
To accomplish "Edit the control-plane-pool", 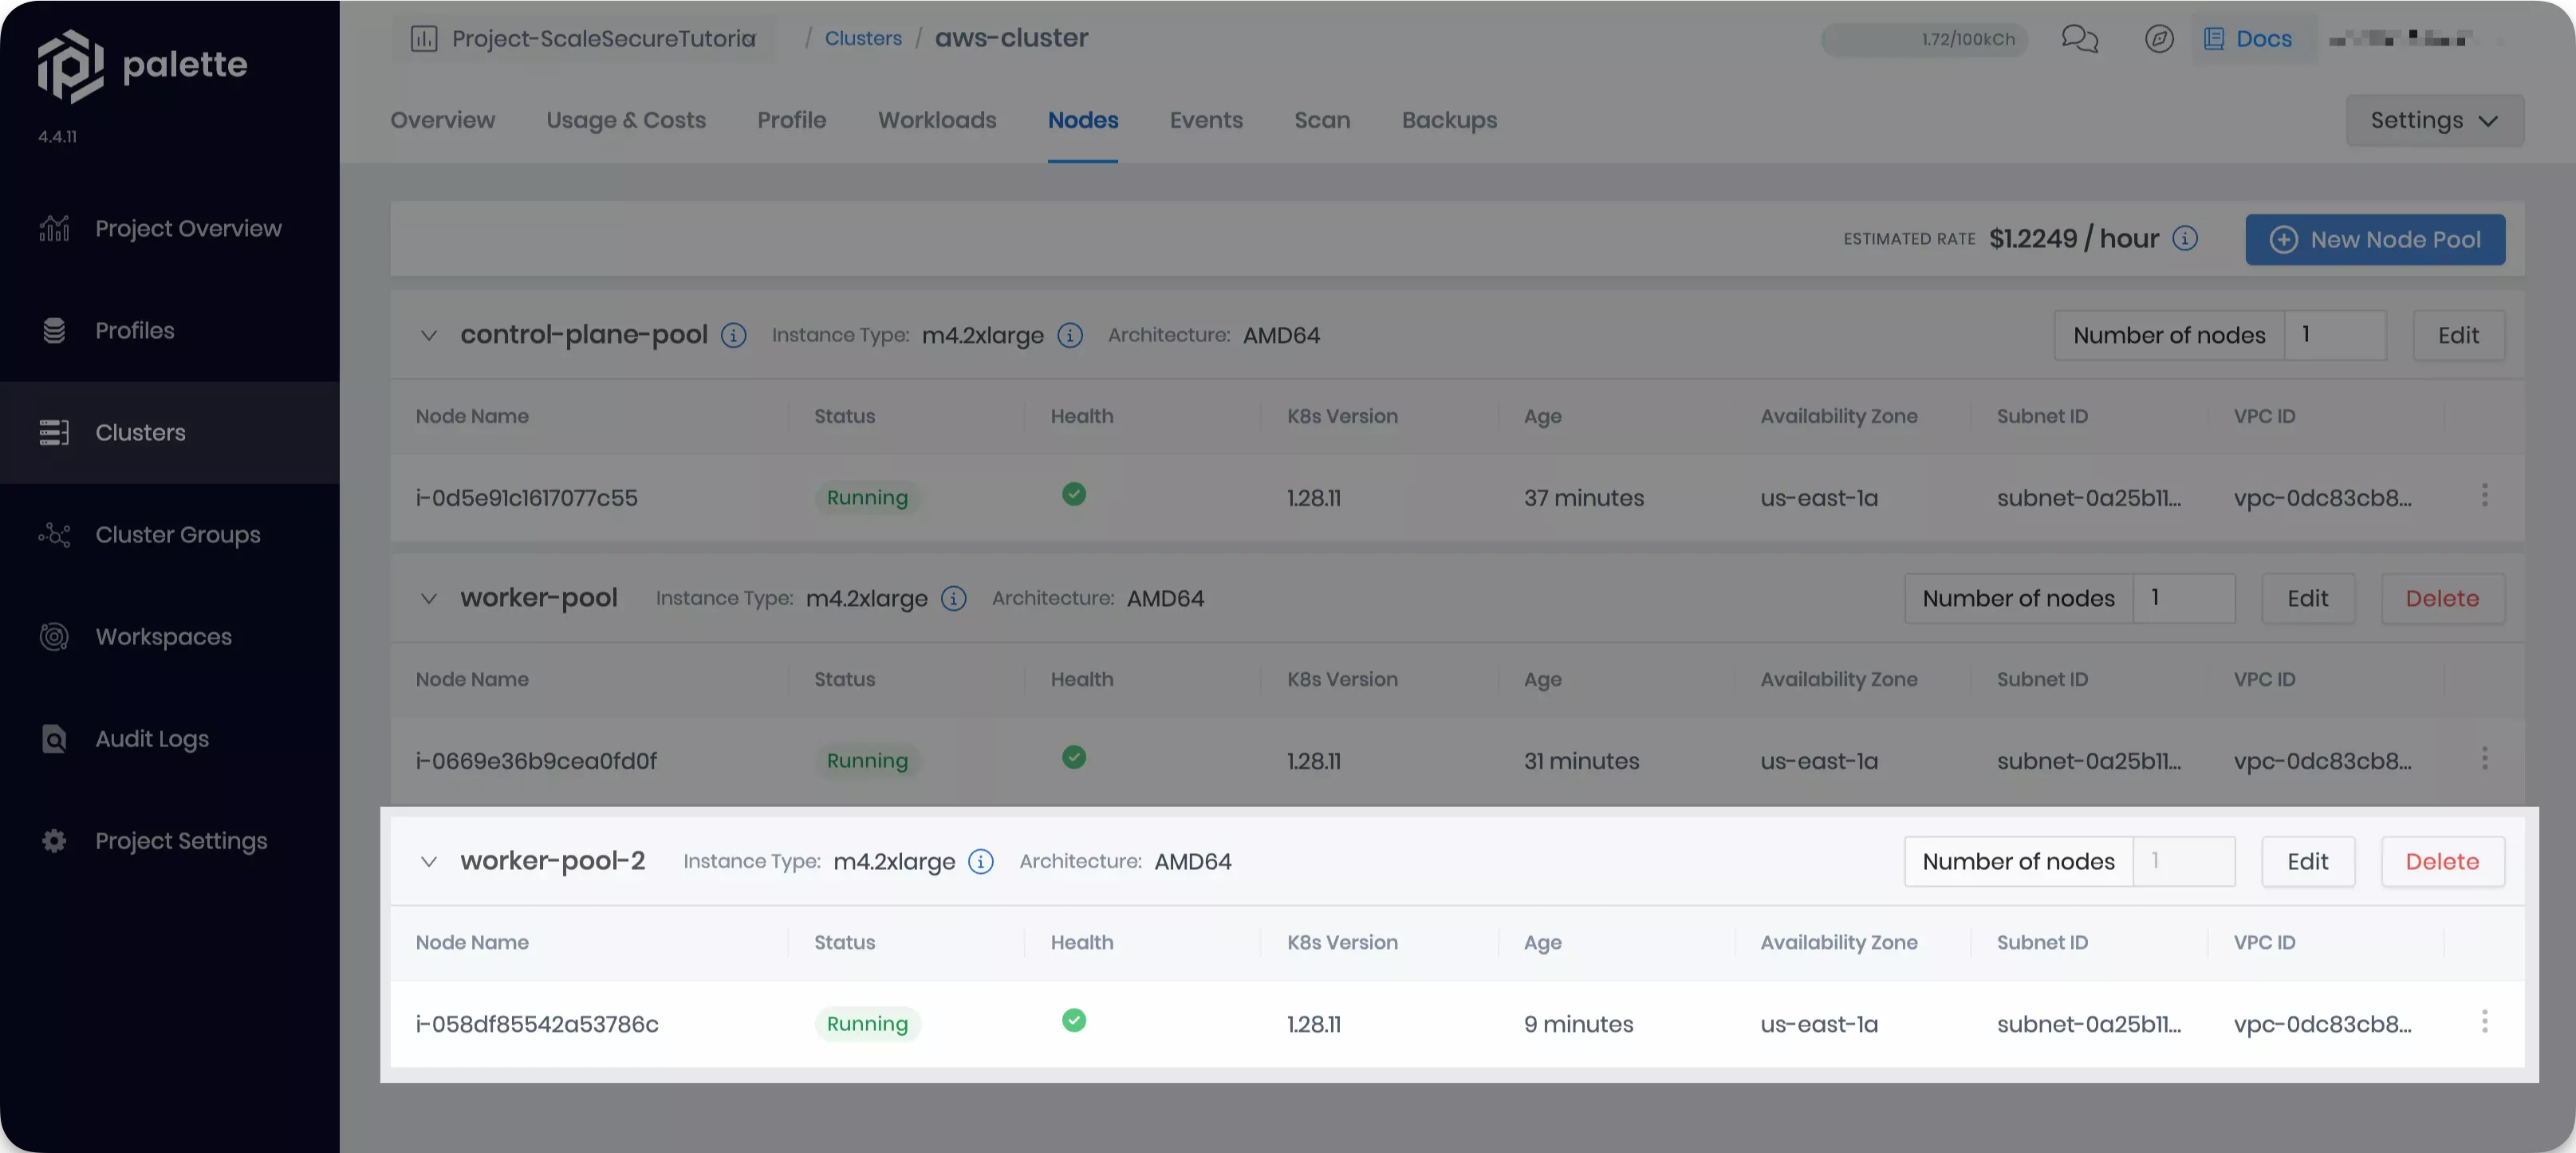I will tap(2458, 336).
